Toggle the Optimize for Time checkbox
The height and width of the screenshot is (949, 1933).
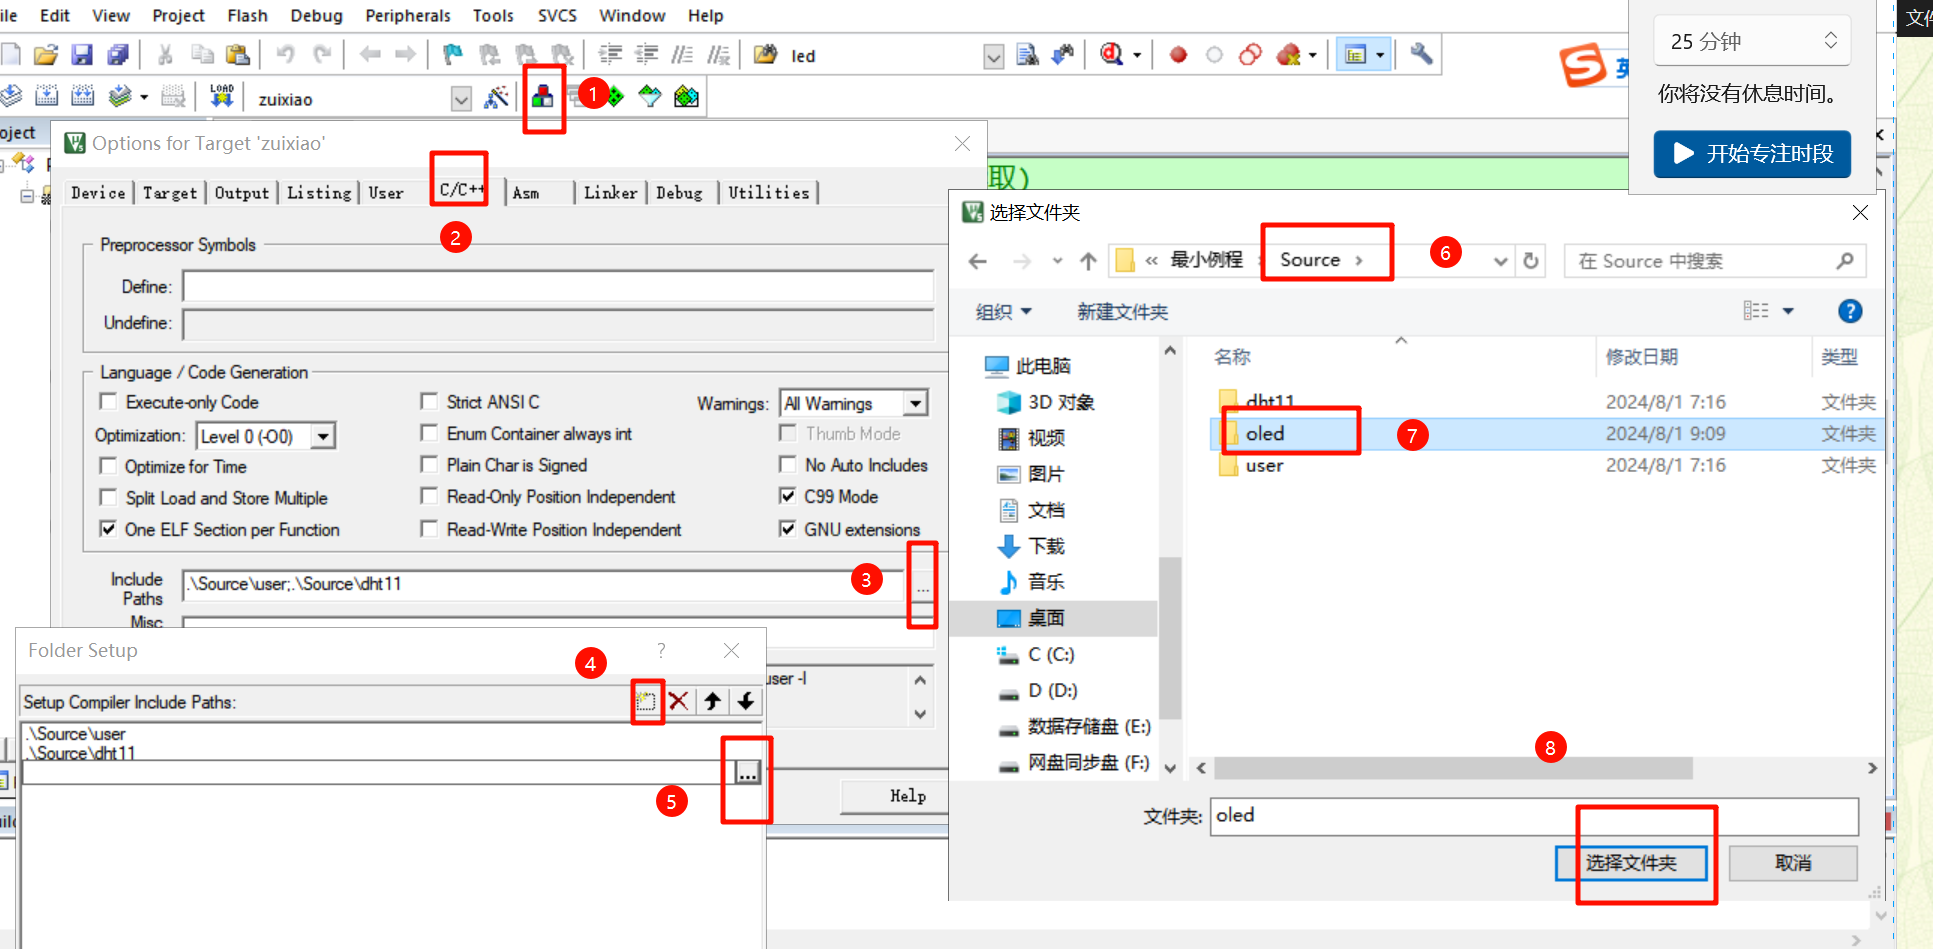point(108,465)
